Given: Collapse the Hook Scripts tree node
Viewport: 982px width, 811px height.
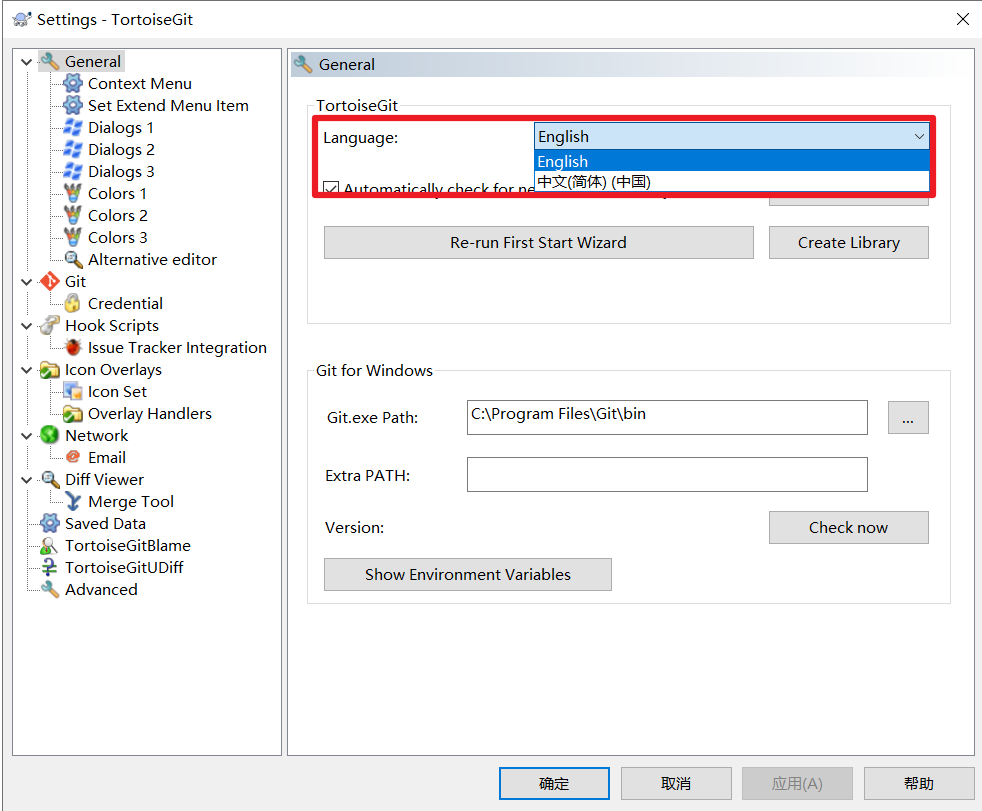Looking at the screenshot, I should click(x=26, y=326).
